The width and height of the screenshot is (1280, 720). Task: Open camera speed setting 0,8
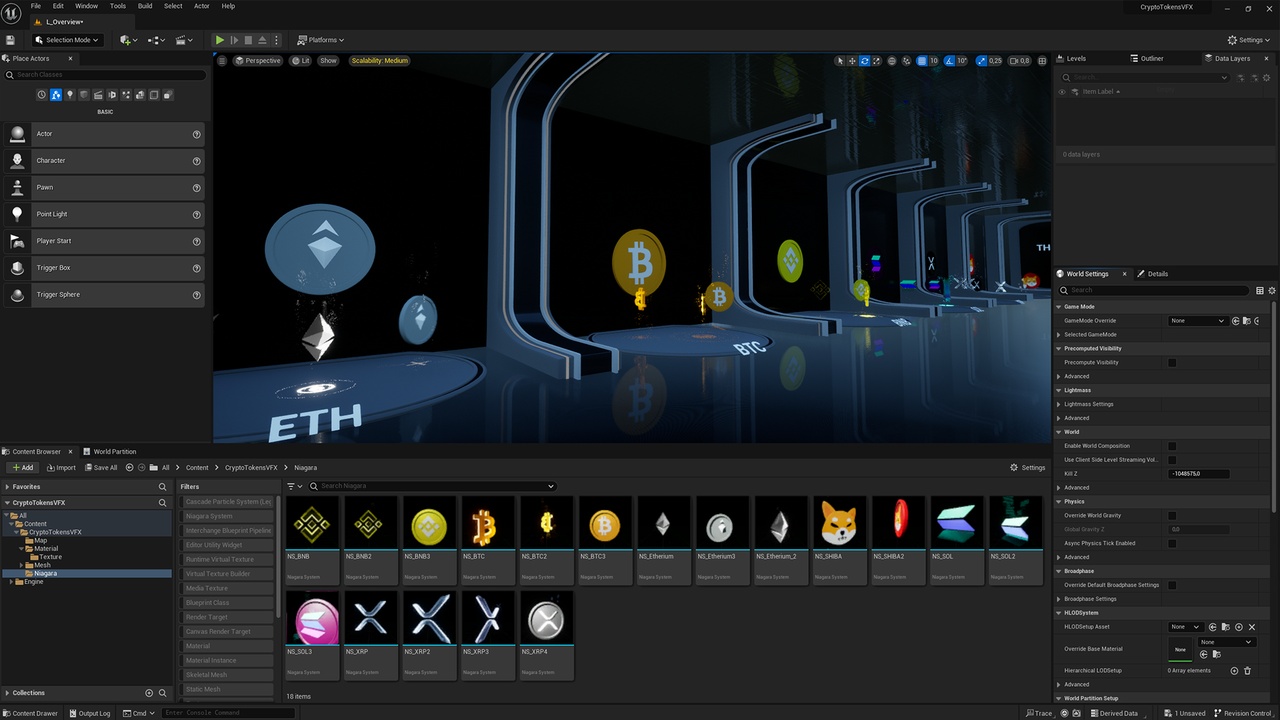1020,61
